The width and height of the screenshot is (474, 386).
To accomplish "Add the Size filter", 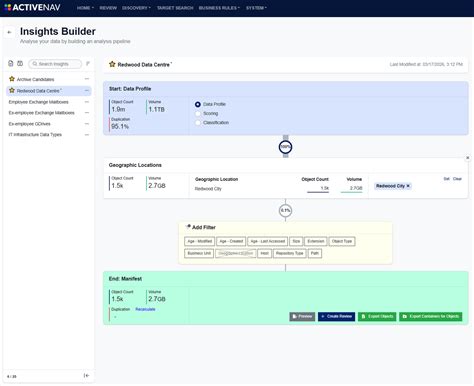I will tap(296, 241).
